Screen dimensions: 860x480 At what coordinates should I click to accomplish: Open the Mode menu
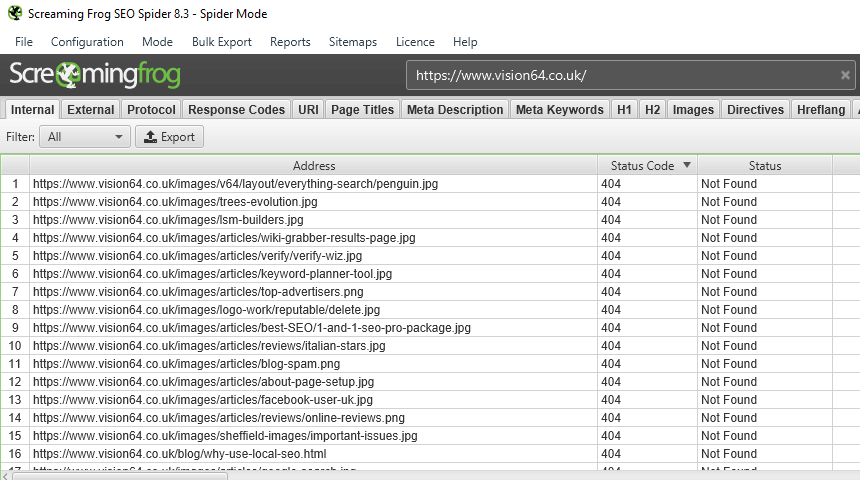click(157, 42)
